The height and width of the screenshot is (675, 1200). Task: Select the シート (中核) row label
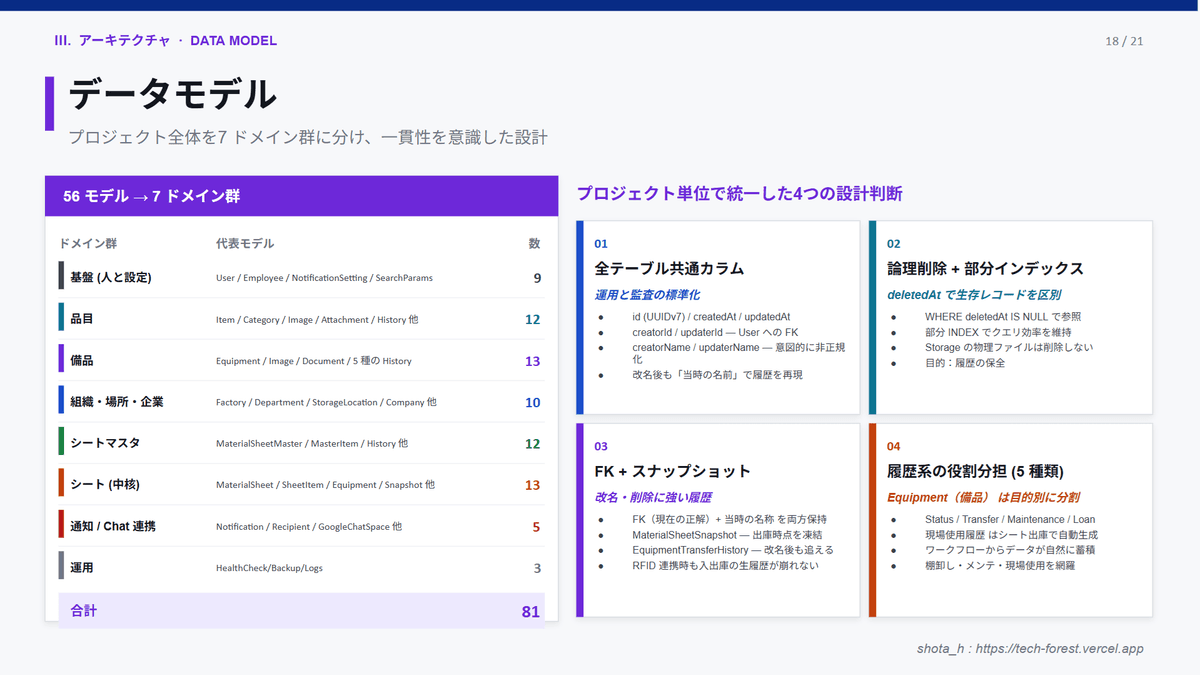pyautogui.click(x=104, y=485)
